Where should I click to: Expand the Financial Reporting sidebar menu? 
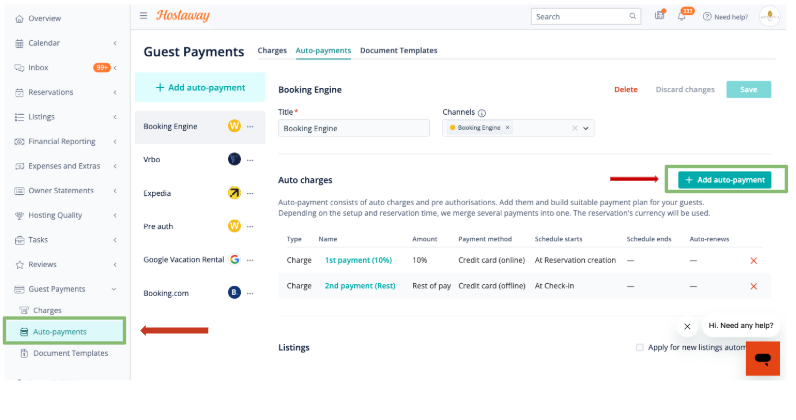coord(115,142)
